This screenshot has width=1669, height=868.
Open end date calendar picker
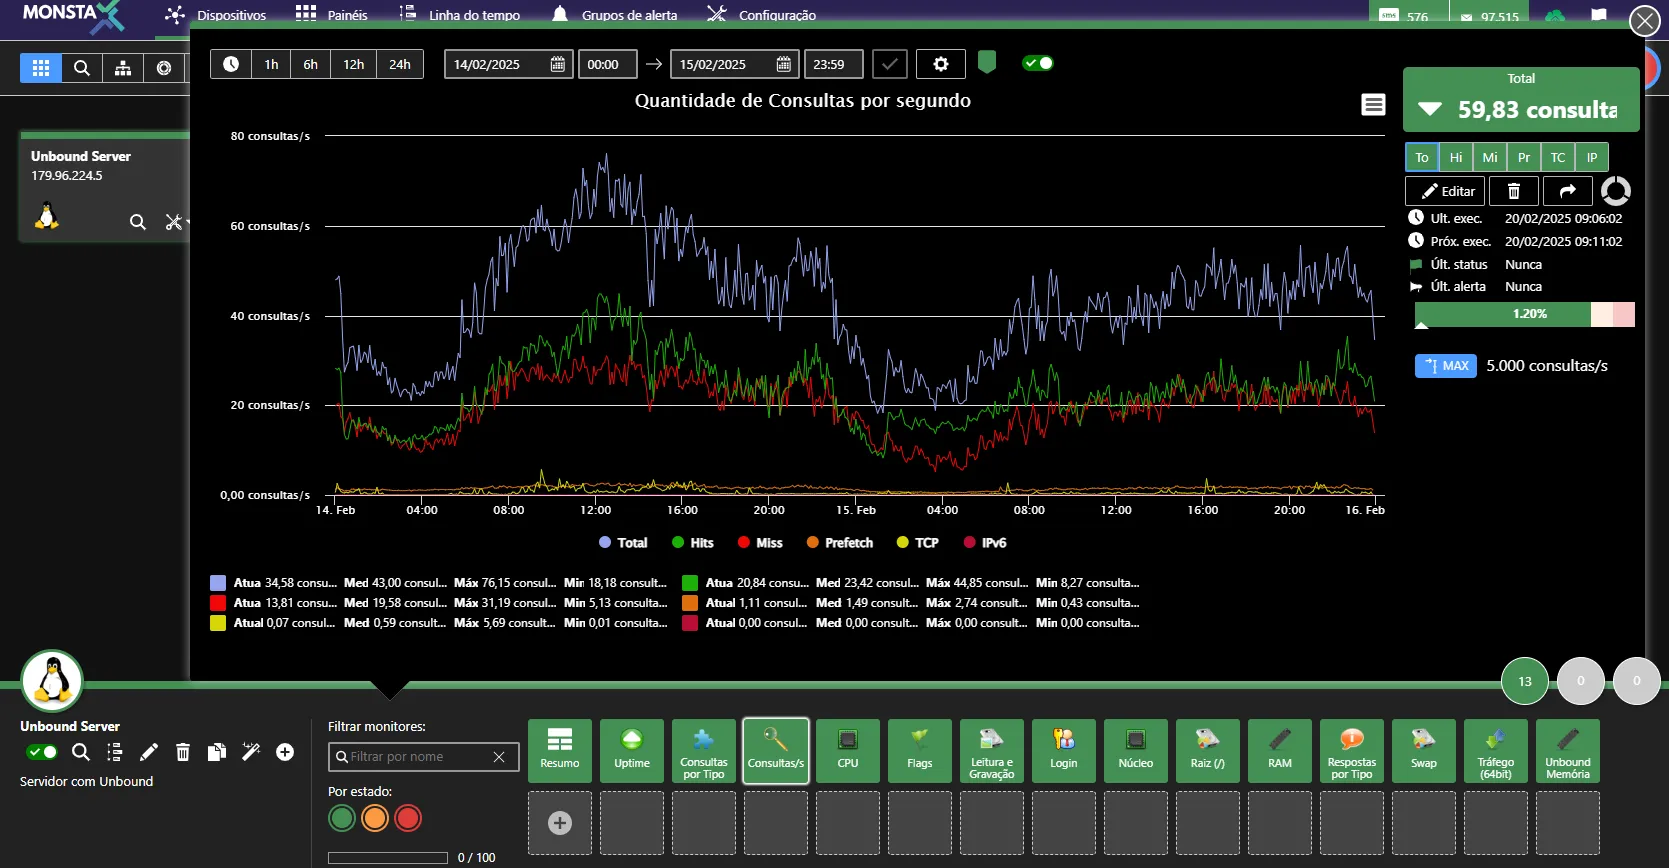click(x=784, y=64)
